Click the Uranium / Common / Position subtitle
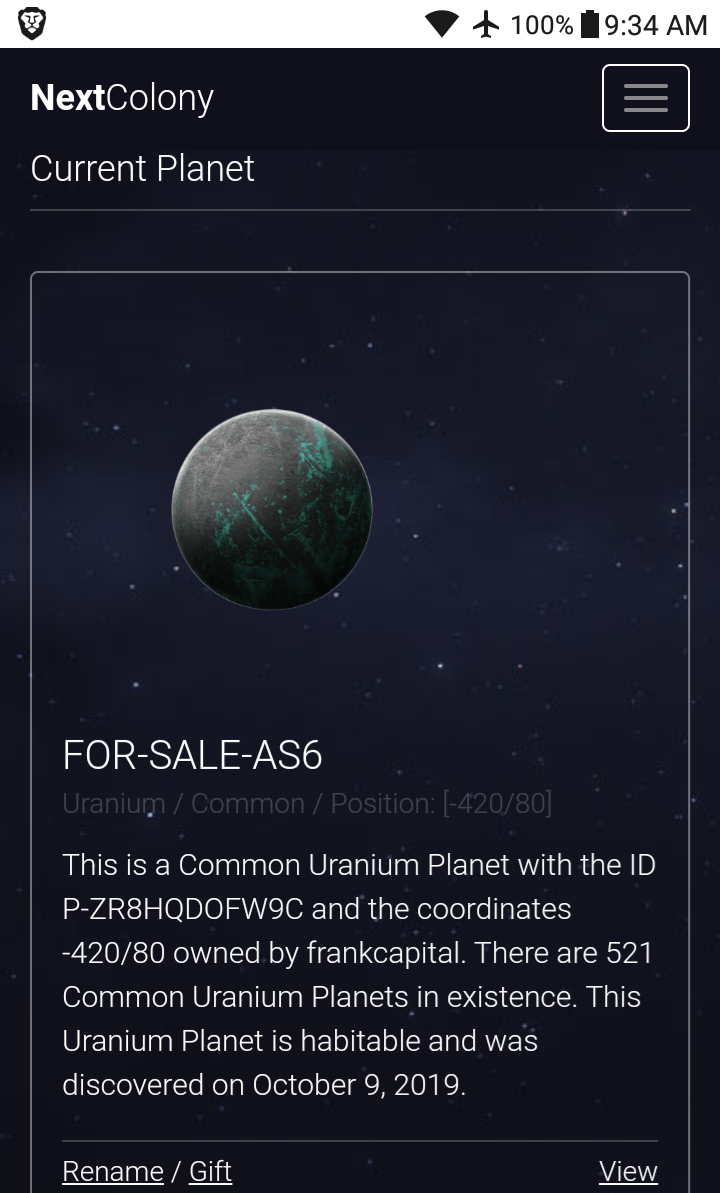The height and width of the screenshot is (1193, 720). [307, 803]
